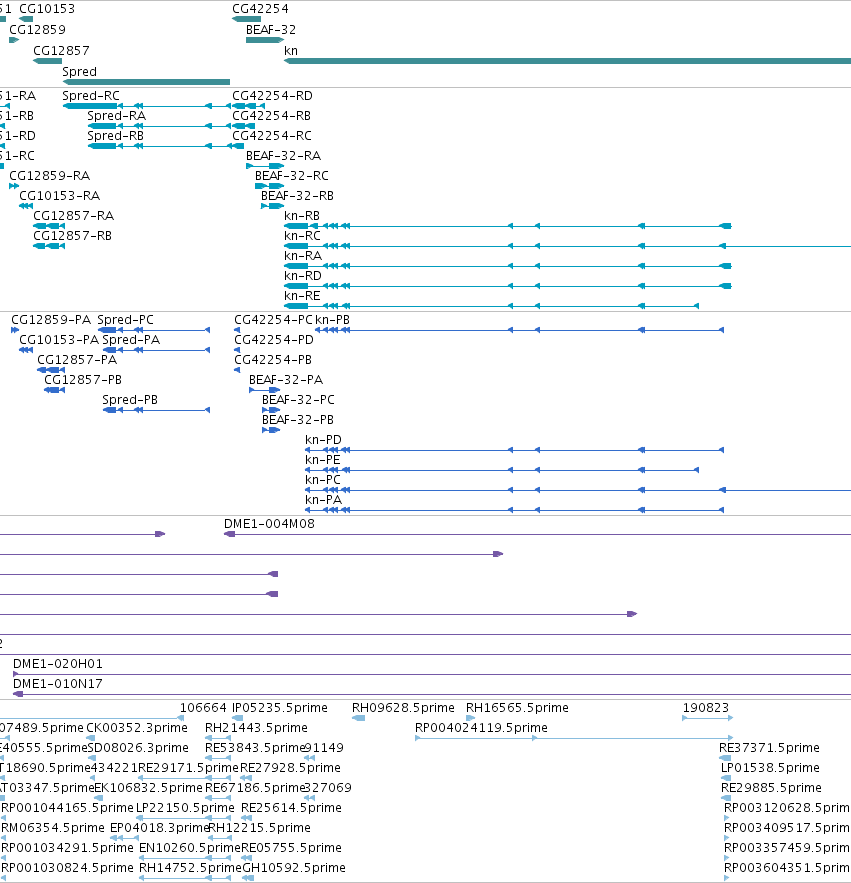Click EST RP004024119.5prime label
Image resolution: width=851 pixels, height=883 pixels.
coord(482,728)
